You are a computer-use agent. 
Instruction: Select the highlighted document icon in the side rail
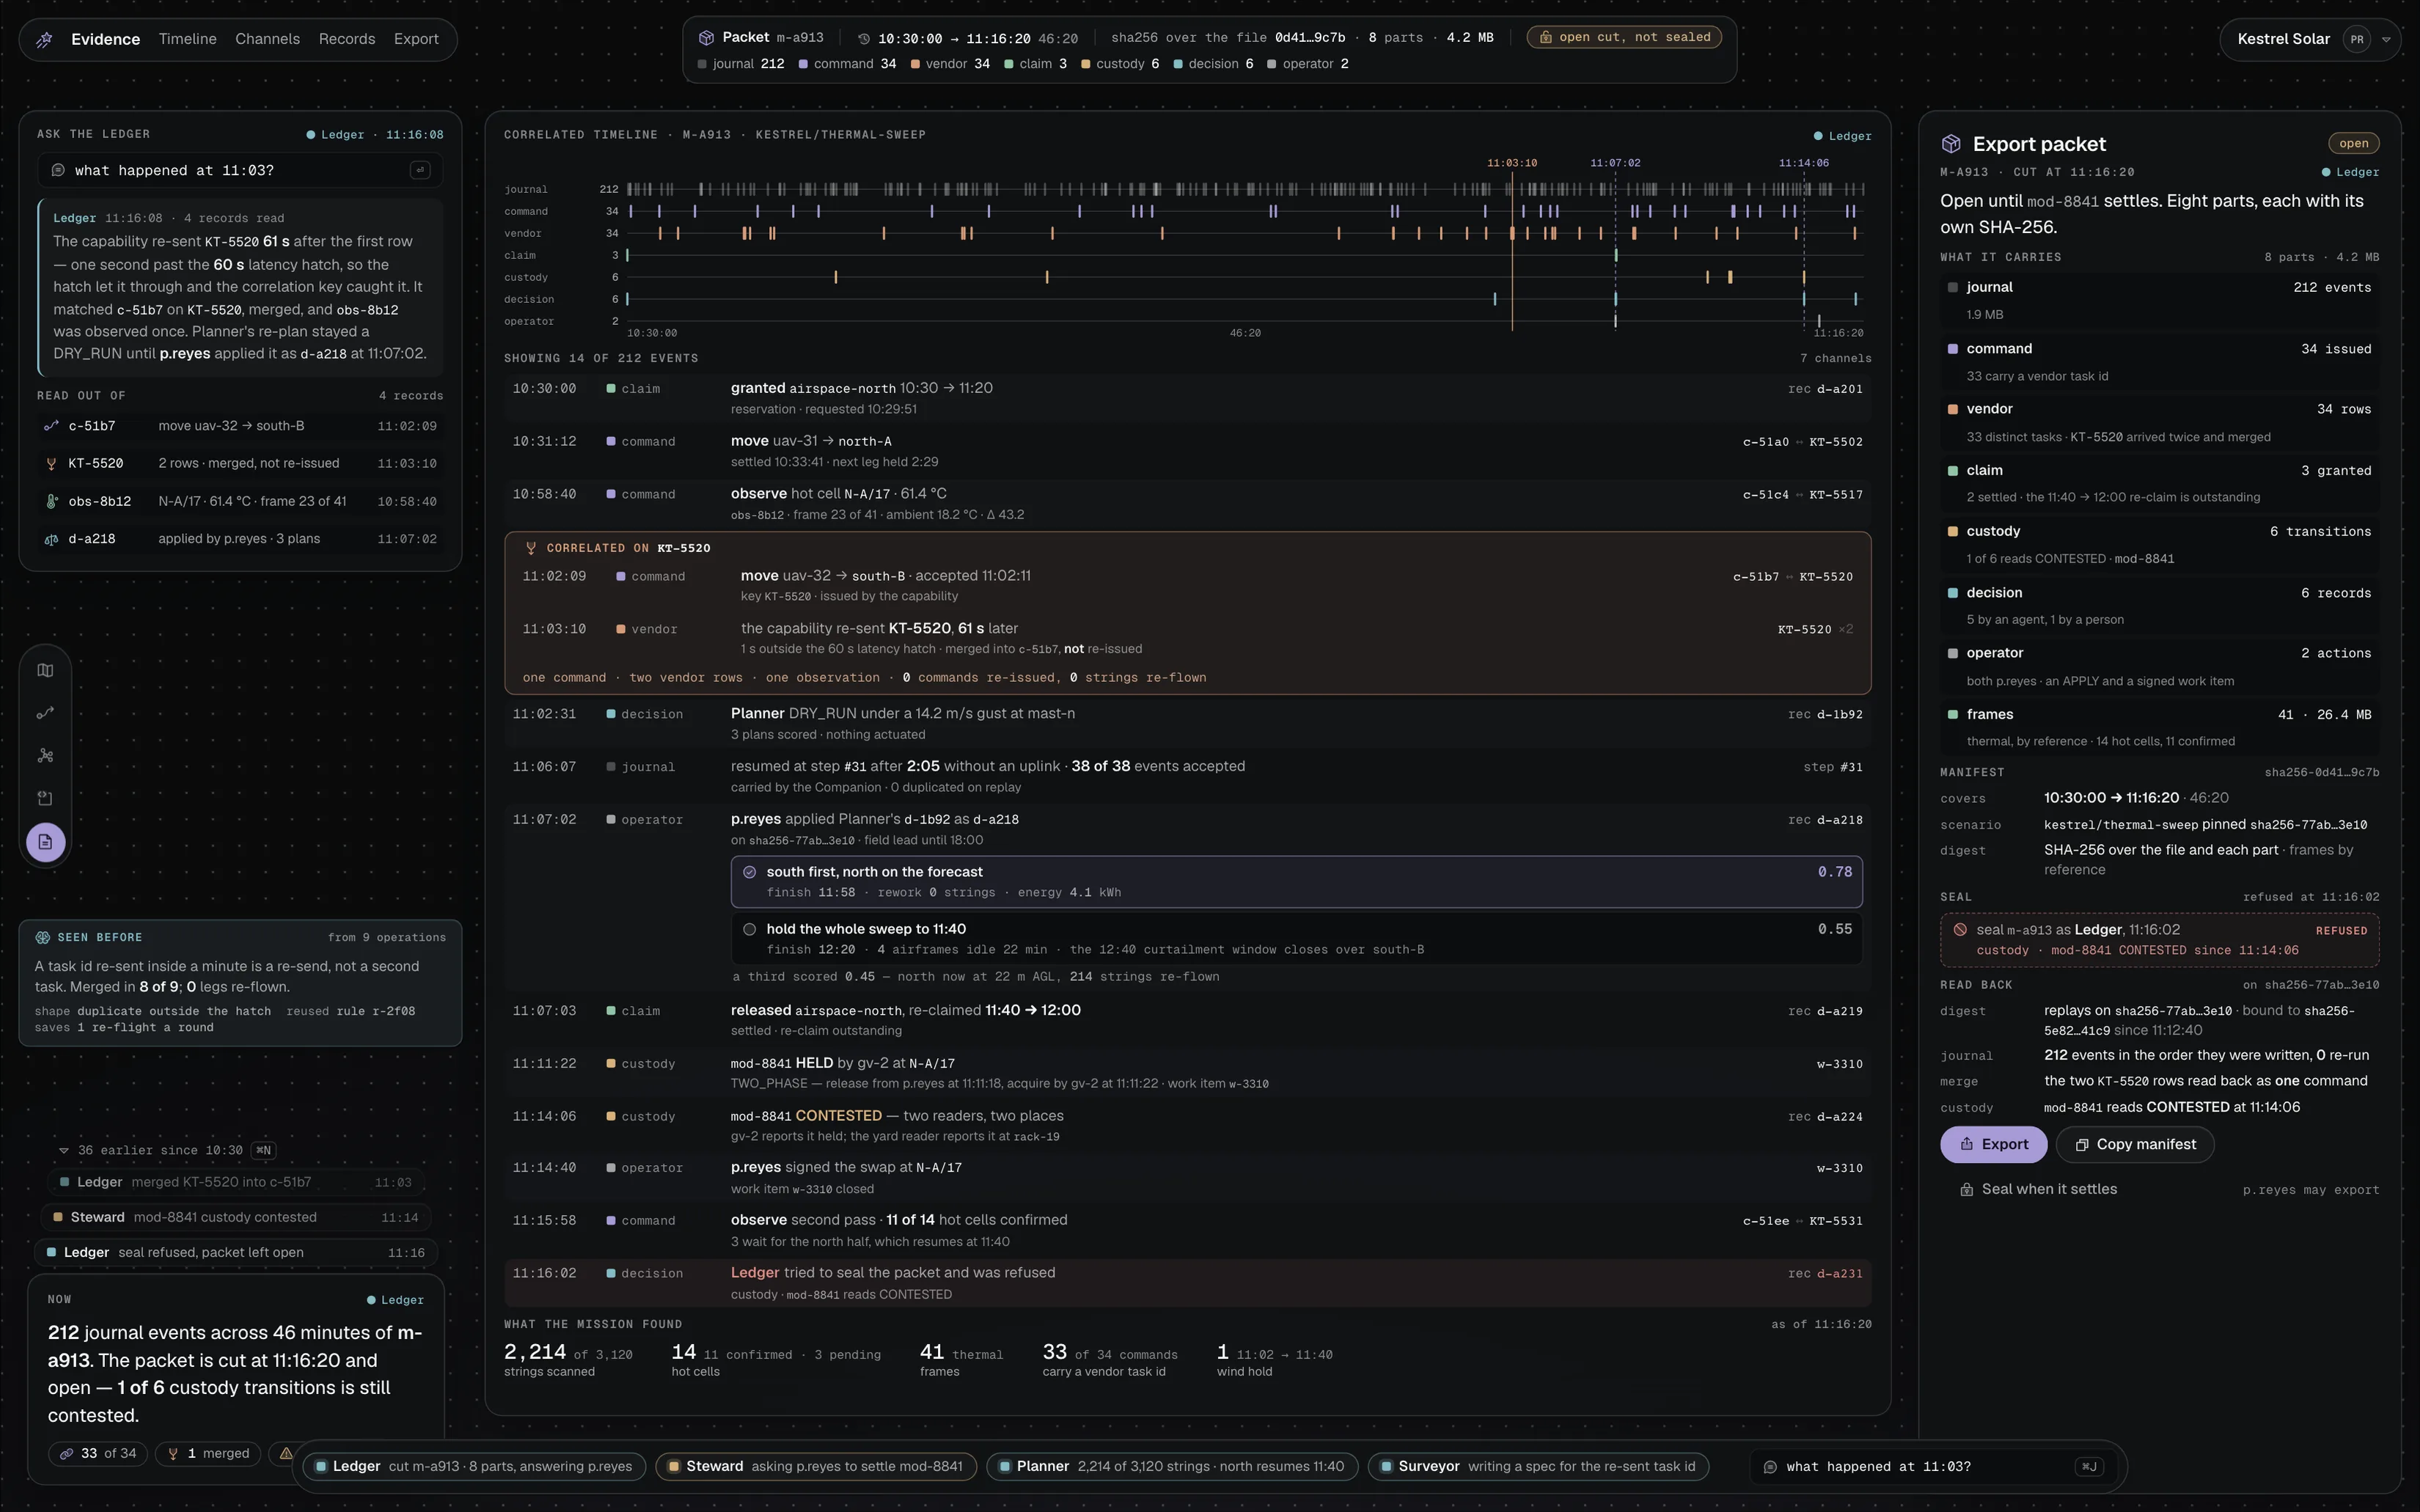(45, 842)
